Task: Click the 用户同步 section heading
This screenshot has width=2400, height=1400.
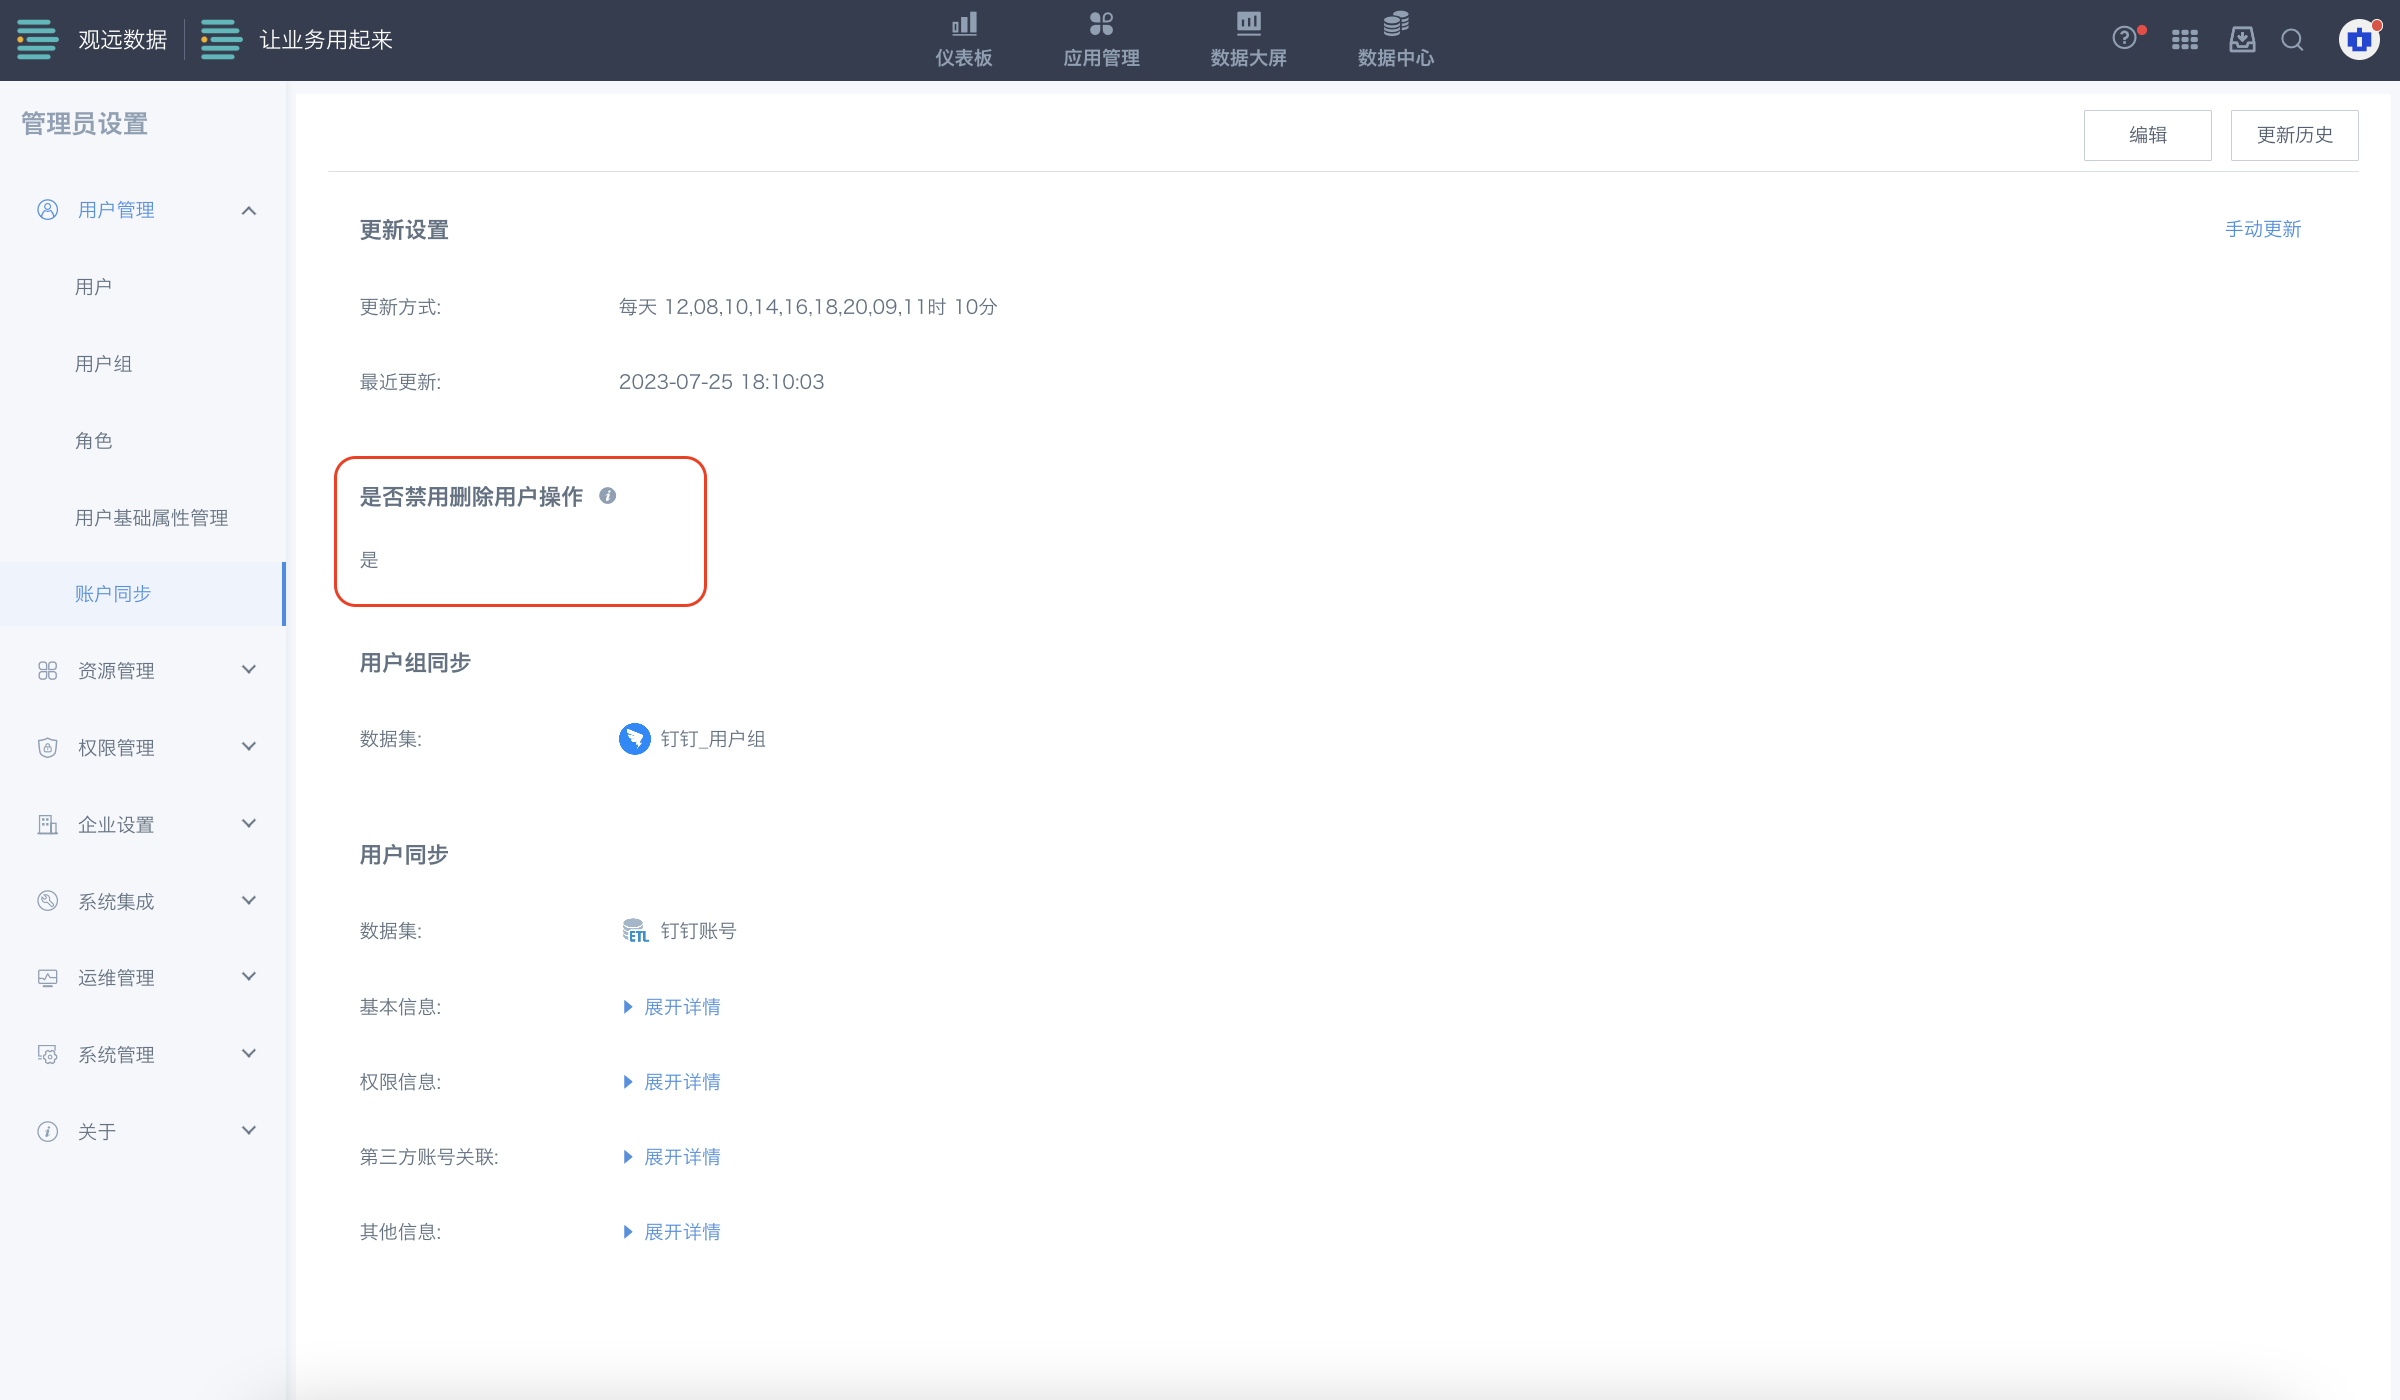Action: pyautogui.click(x=404, y=855)
